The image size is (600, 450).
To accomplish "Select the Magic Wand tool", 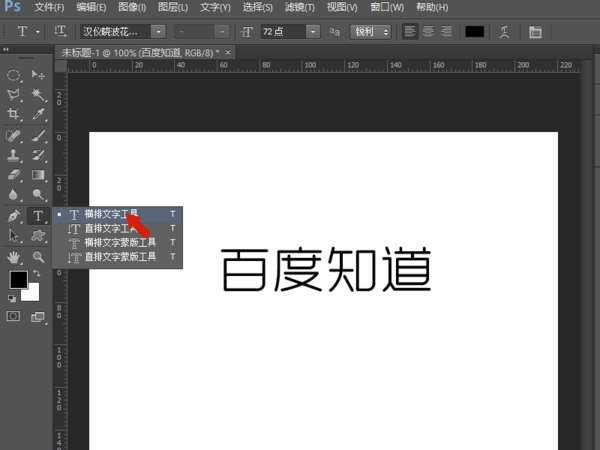I will 38,95.
